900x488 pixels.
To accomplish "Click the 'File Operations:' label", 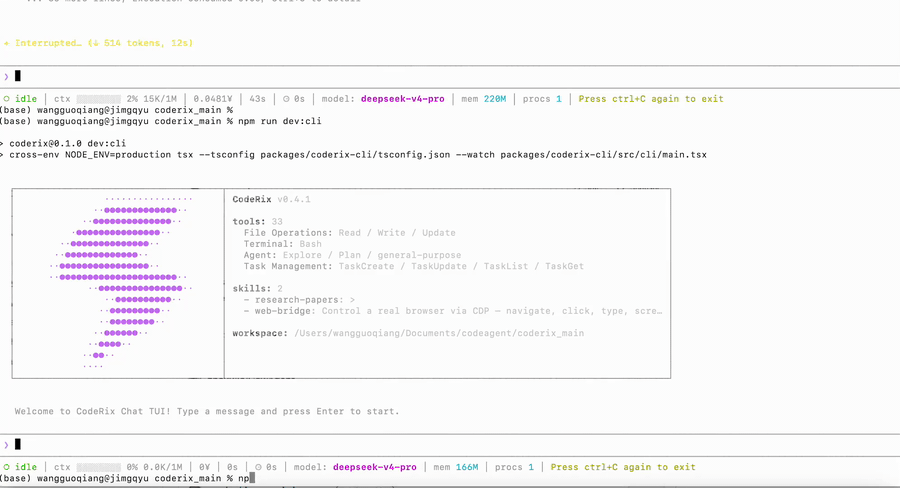I will point(288,233).
